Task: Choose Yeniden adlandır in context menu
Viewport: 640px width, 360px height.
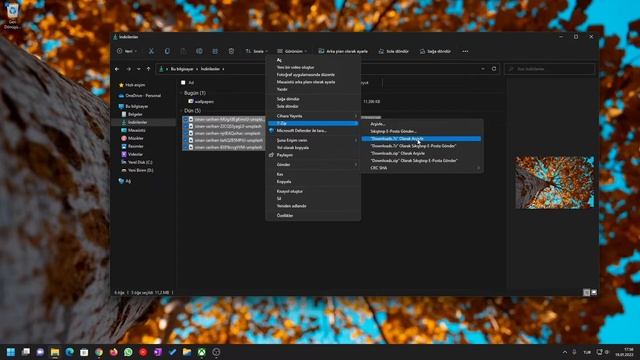Action: point(313,206)
